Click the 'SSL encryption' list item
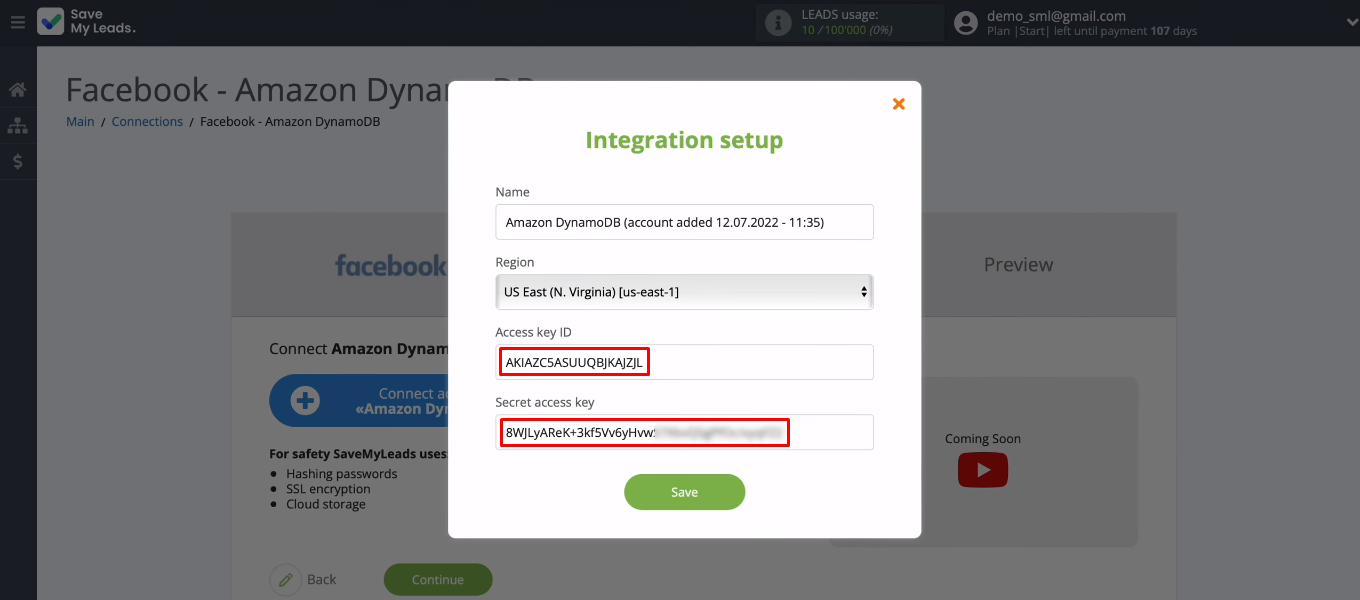Image resolution: width=1360 pixels, height=600 pixels. coord(328,489)
